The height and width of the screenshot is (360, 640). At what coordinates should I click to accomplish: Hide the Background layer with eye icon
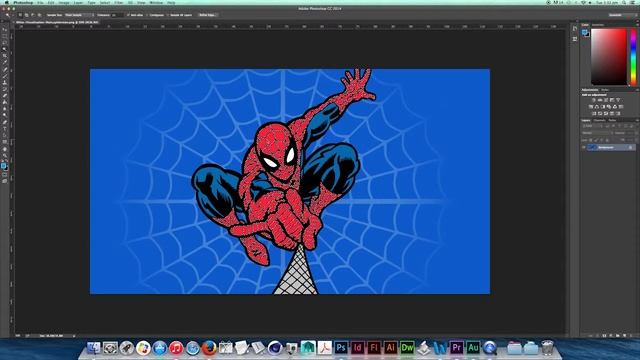(583, 147)
